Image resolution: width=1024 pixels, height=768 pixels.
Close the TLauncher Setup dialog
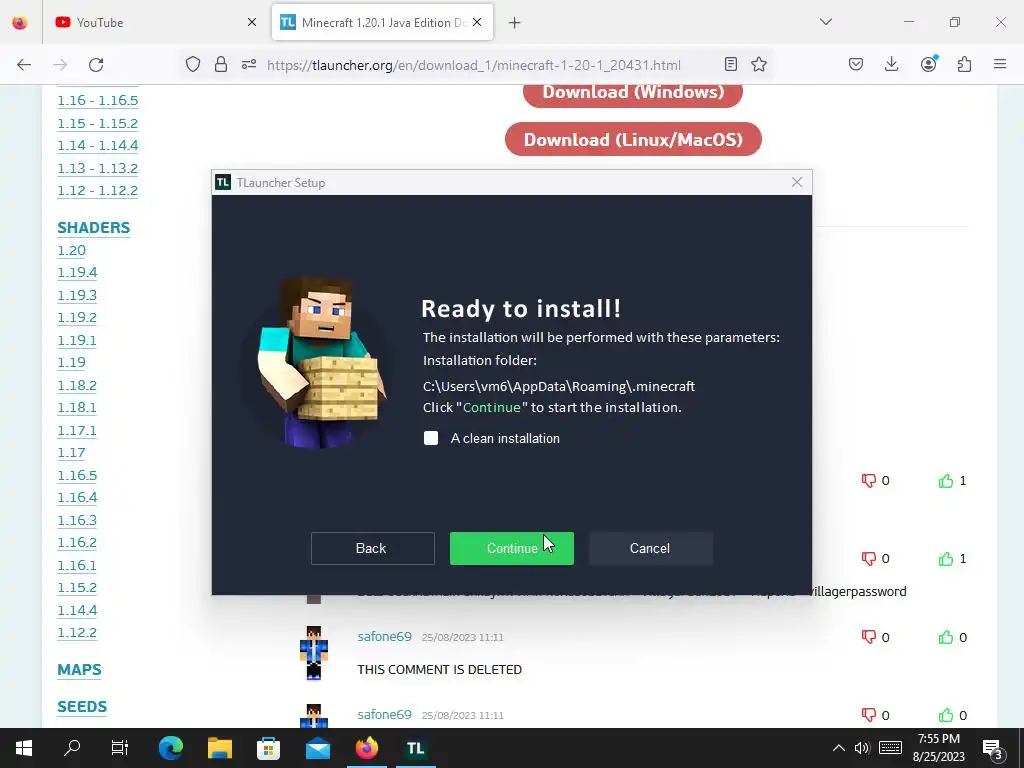point(797,182)
